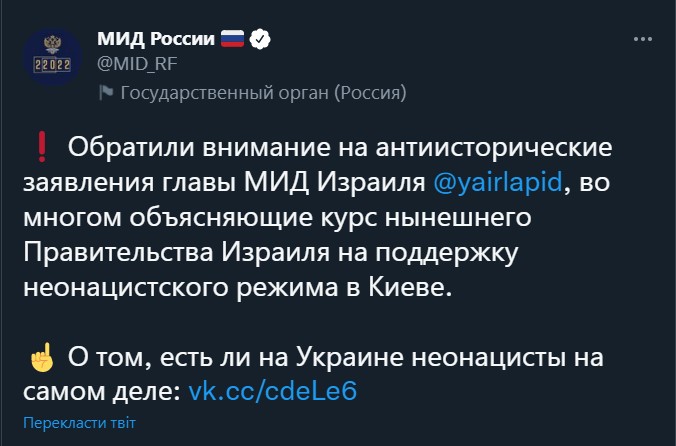Open the @MID_RF handle
Screen dimensions: 676x446
[x=137, y=64]
